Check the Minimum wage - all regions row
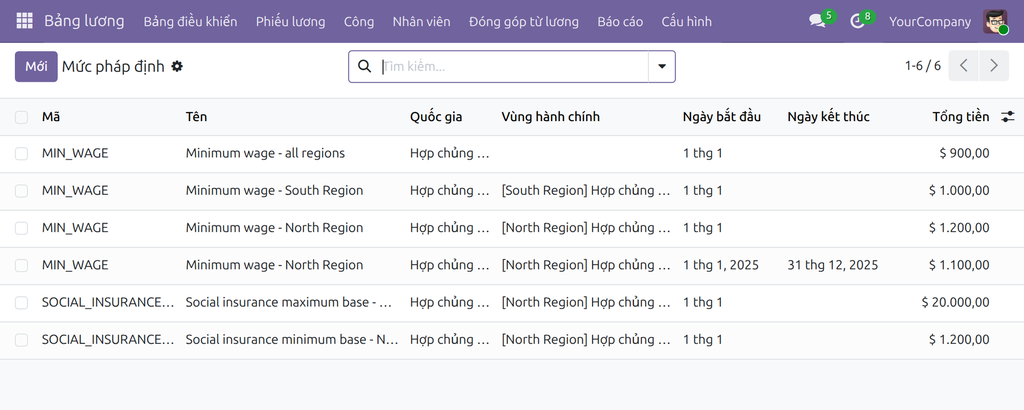Image resolution: width=1024 pixels, height=410 pixels. [x=22, y=154]
